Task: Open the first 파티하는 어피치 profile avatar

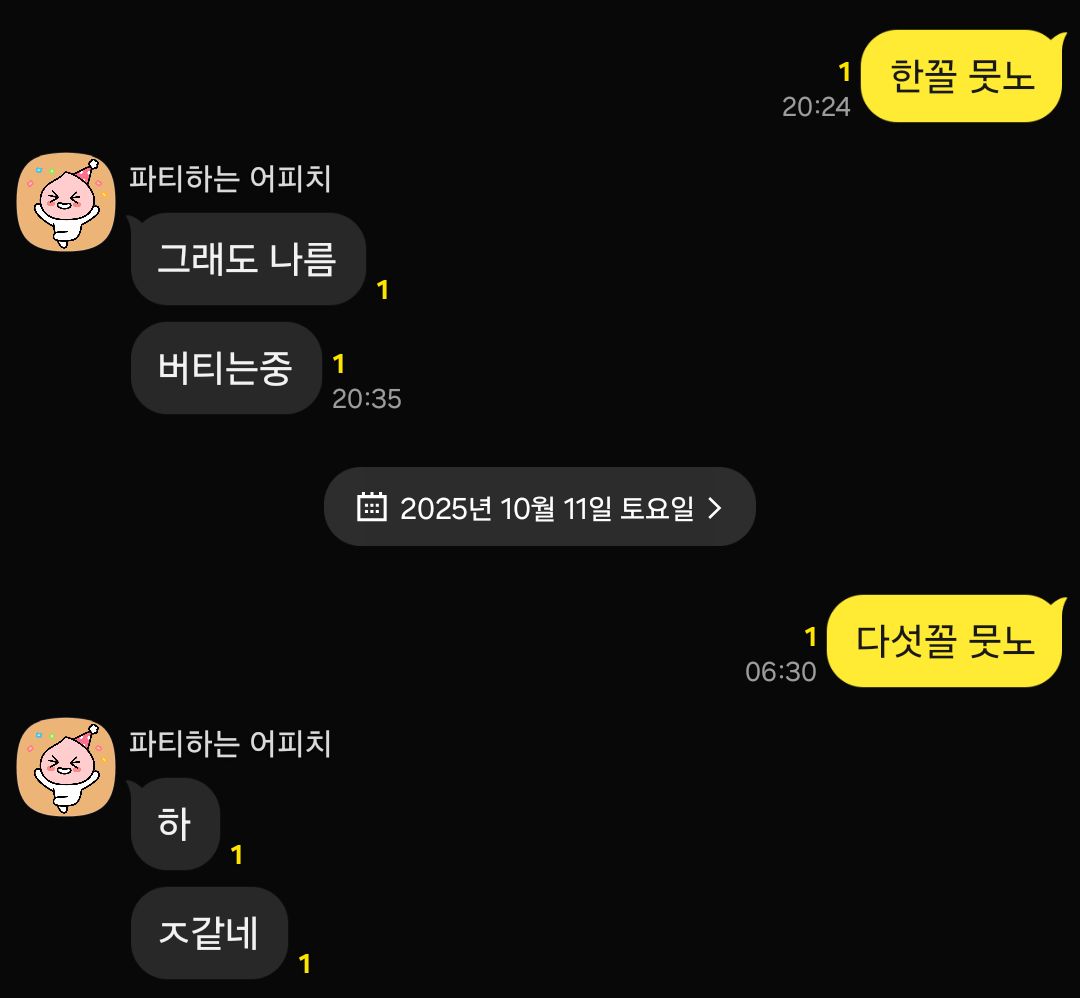Action: [66, 202]
